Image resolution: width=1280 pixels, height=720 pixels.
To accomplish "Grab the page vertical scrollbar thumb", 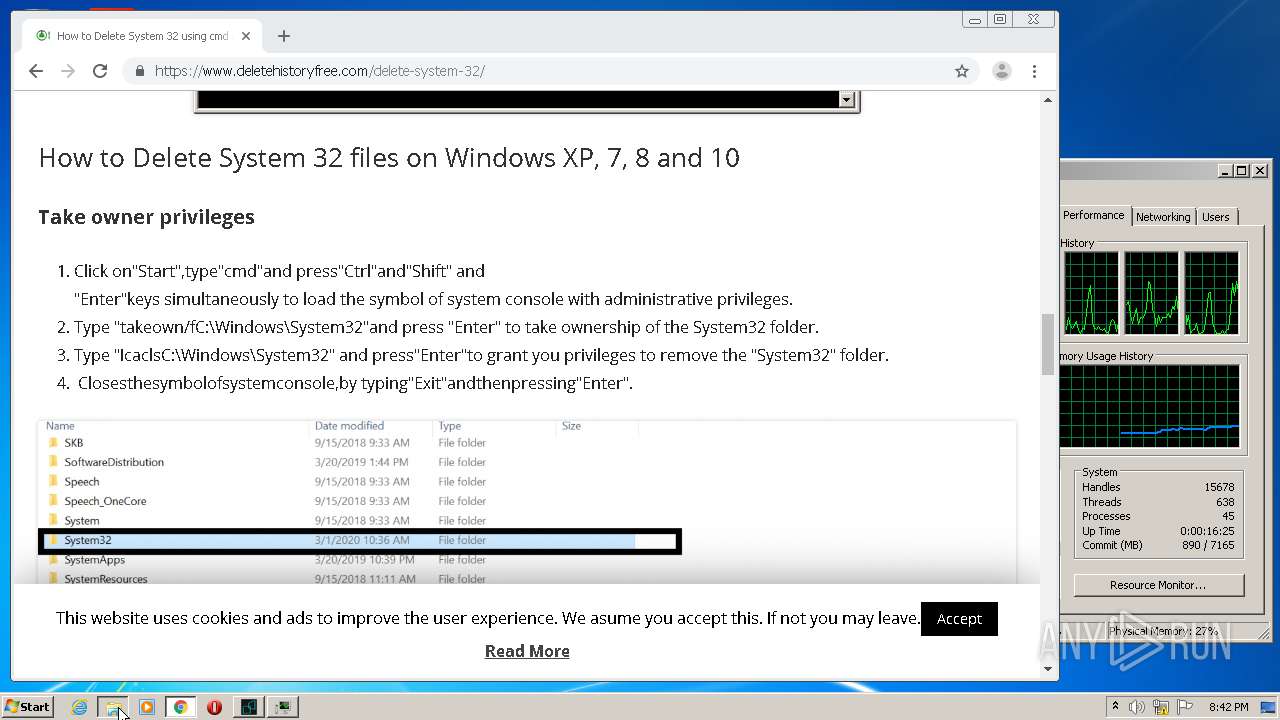I will pyautogui.click(x=1048, y=344).
